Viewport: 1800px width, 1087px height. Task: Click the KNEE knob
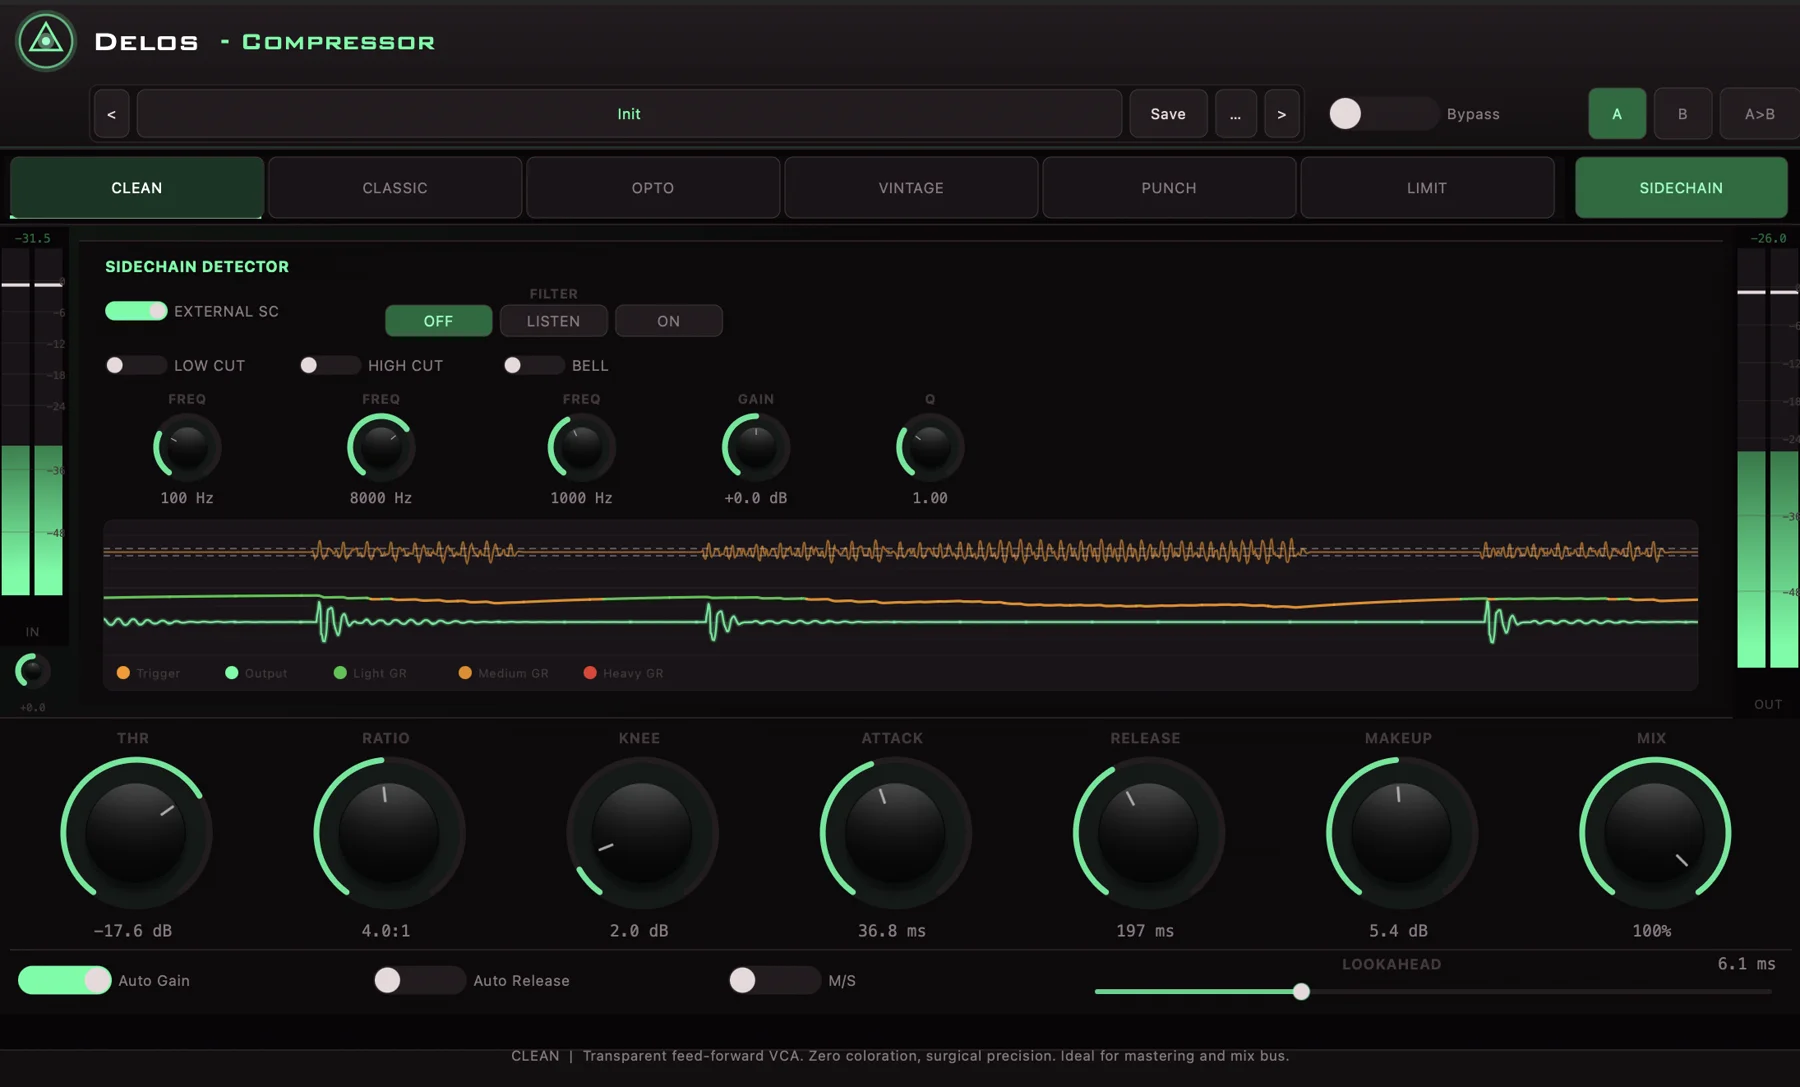pyautogui.click(x=642, y=833)
